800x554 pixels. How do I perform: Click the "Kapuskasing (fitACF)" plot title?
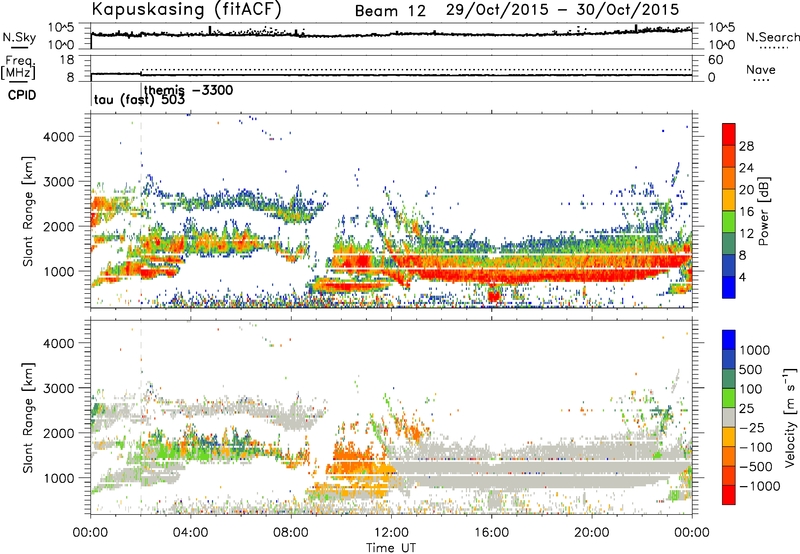(186, 9)
